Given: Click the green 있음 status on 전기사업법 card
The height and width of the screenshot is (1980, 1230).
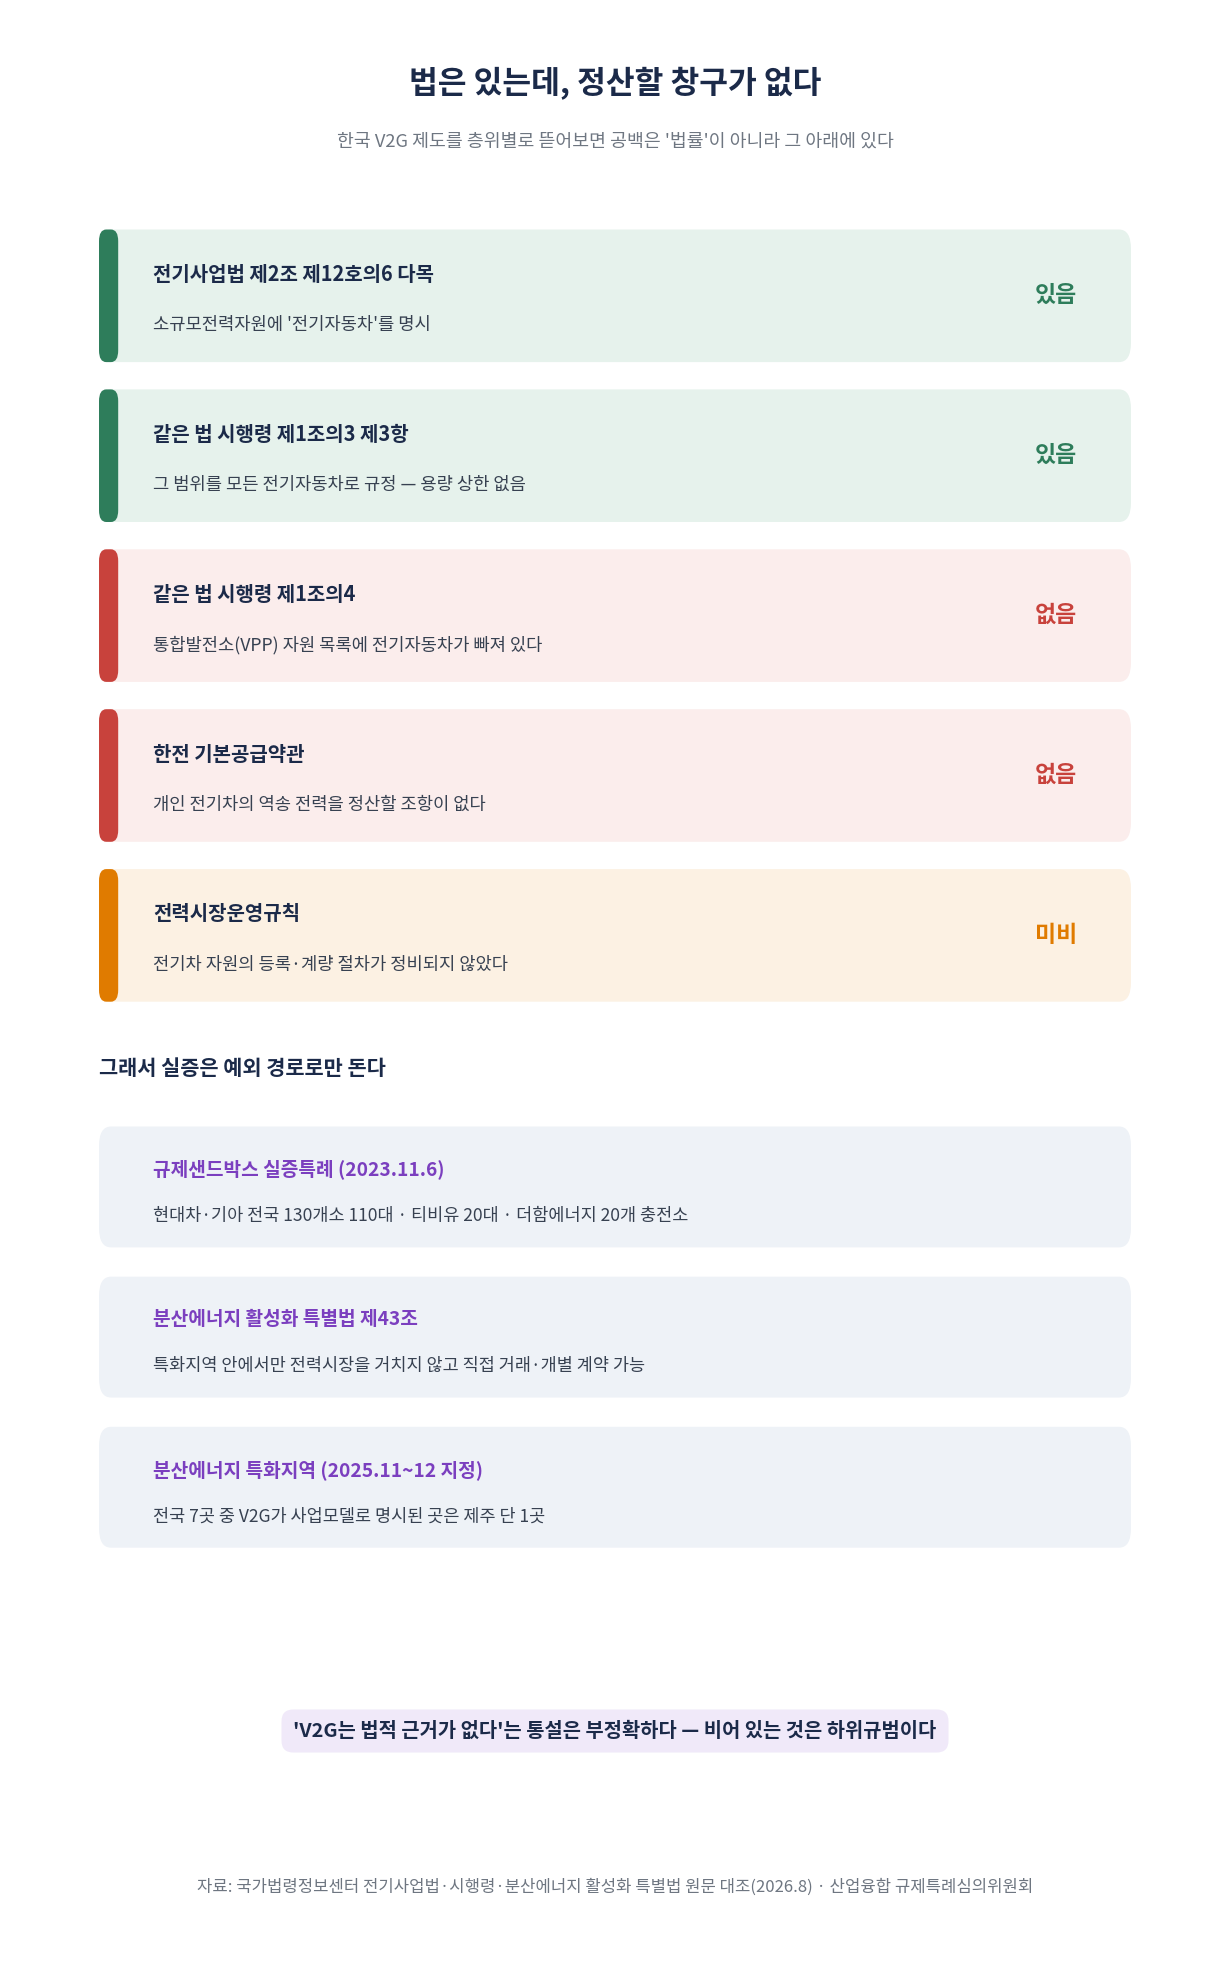Looking at the screenshot, I should tap(1055, 294).
